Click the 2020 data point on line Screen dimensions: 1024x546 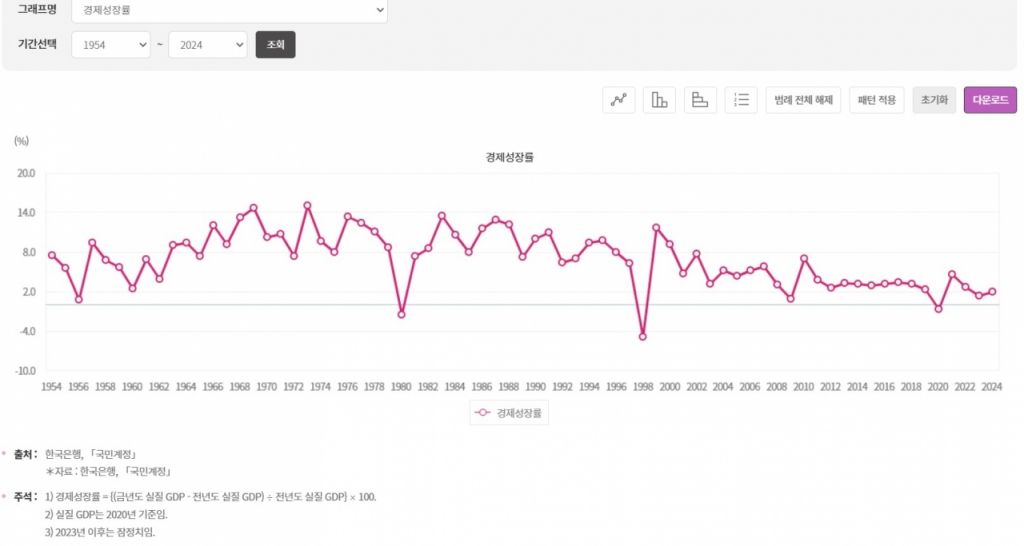point(938,309)
